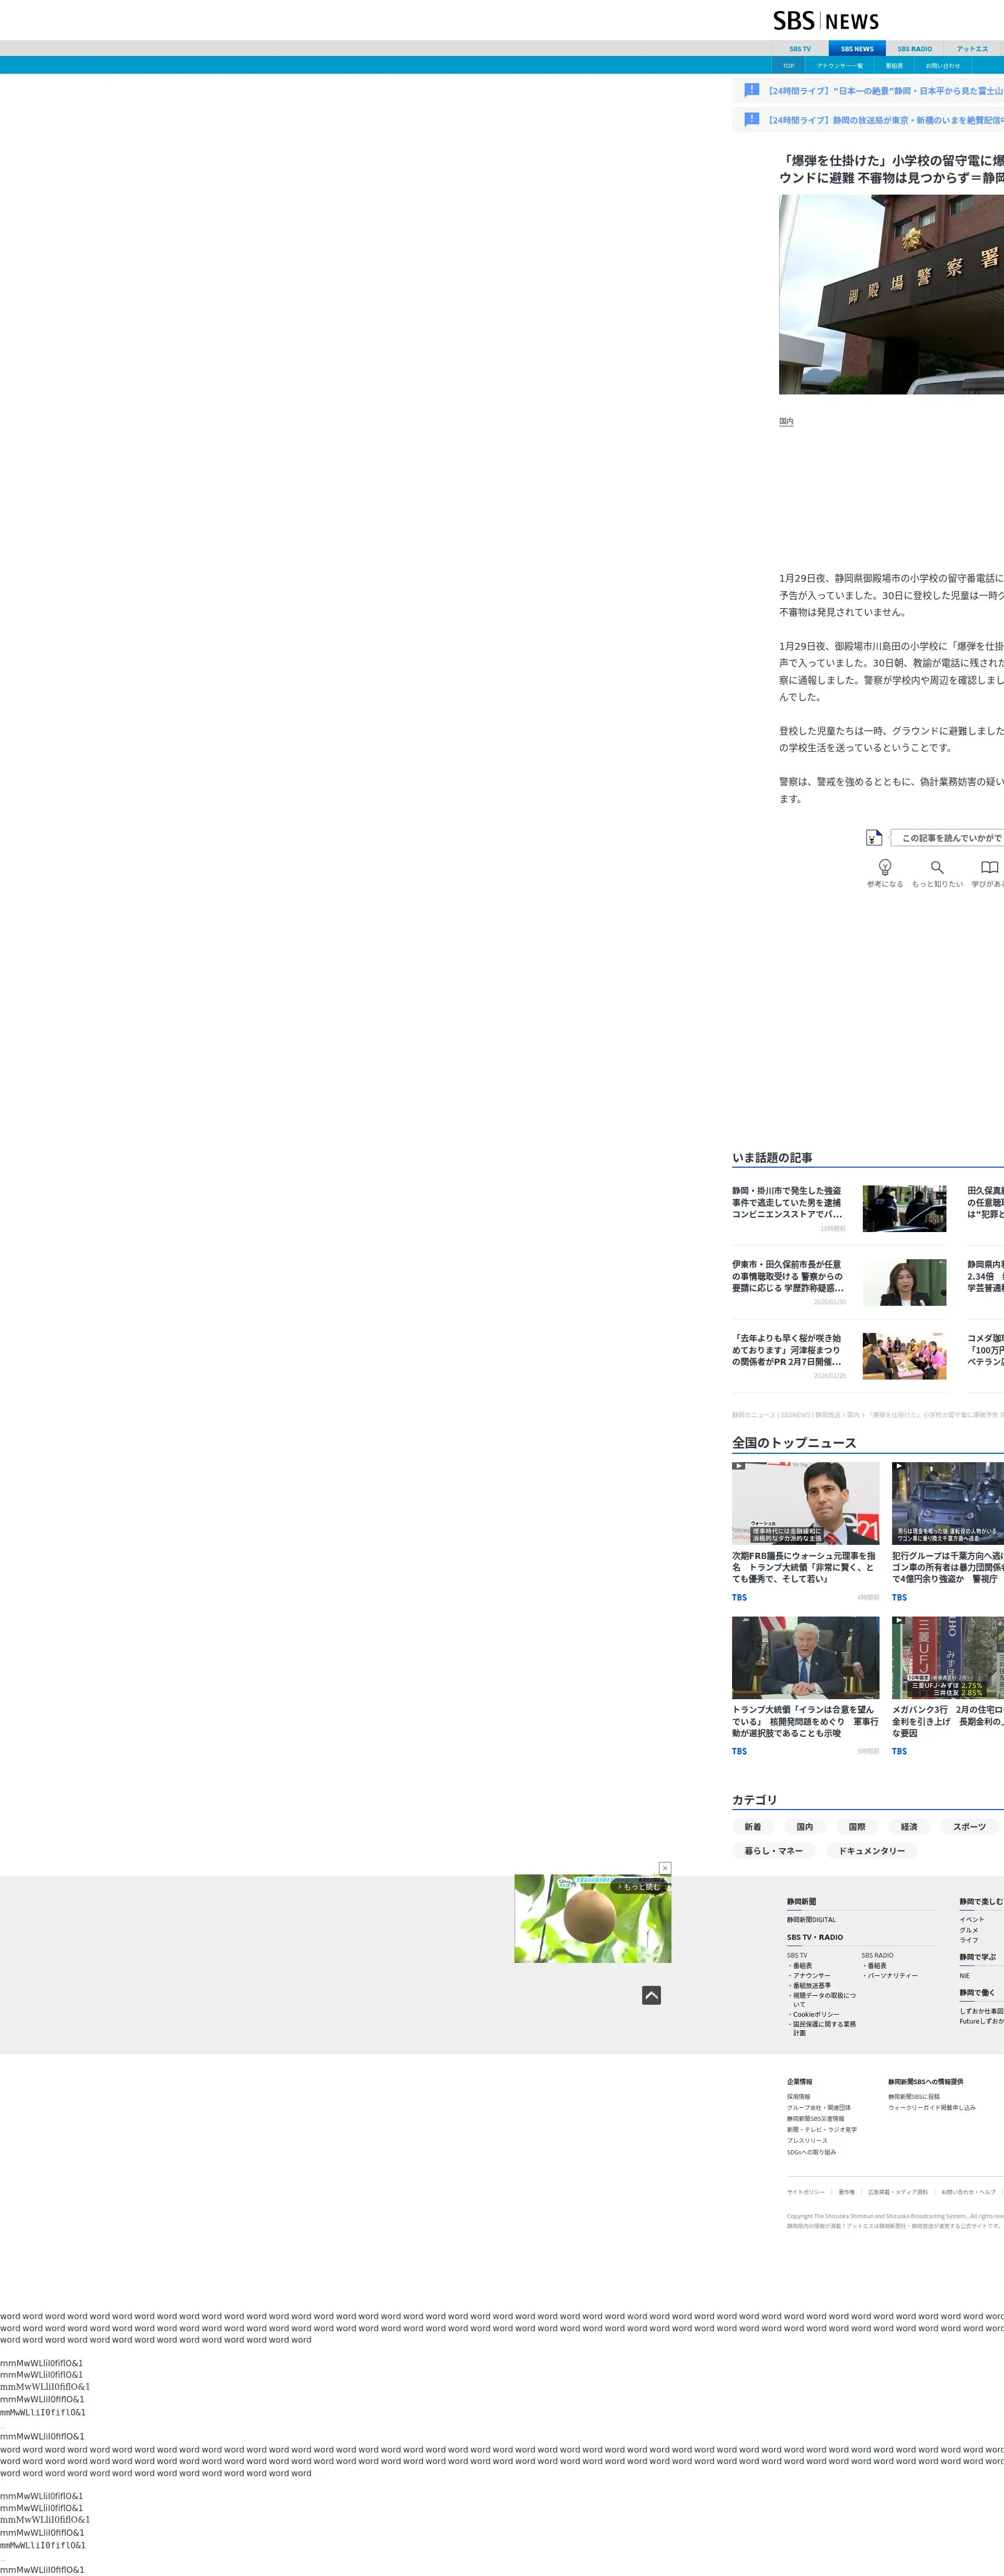Select アナウンサー一覧 in blue submenu
Viewport: 1004px width, 2576px height.
839,66
